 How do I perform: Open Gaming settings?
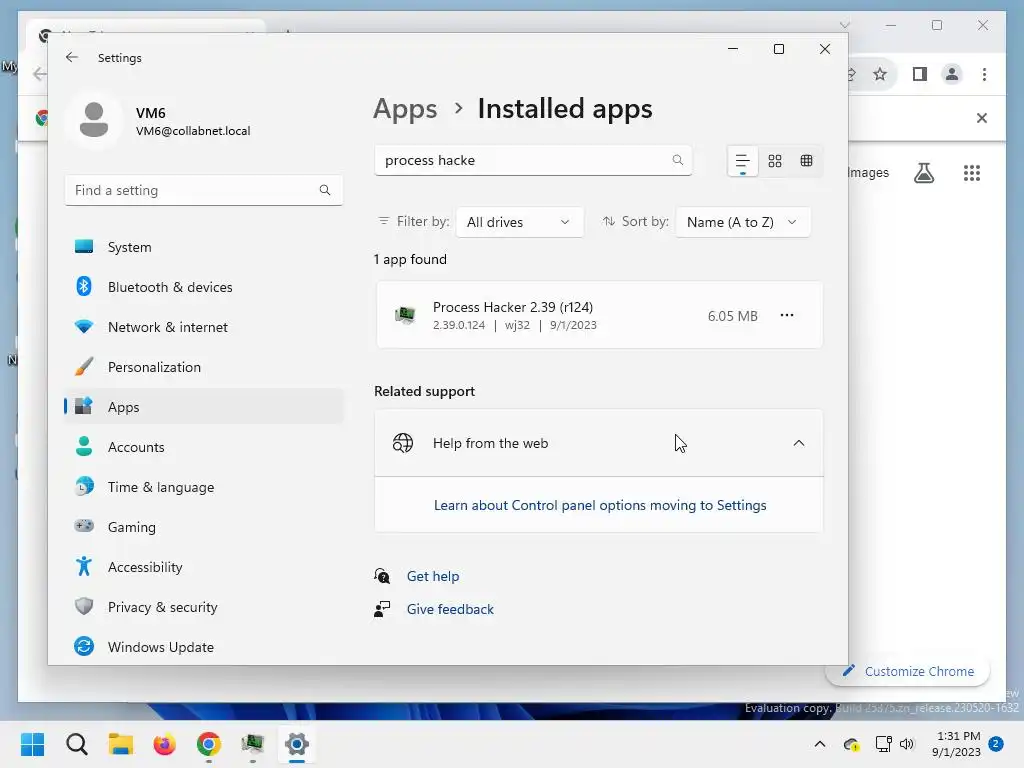(204, 527)
